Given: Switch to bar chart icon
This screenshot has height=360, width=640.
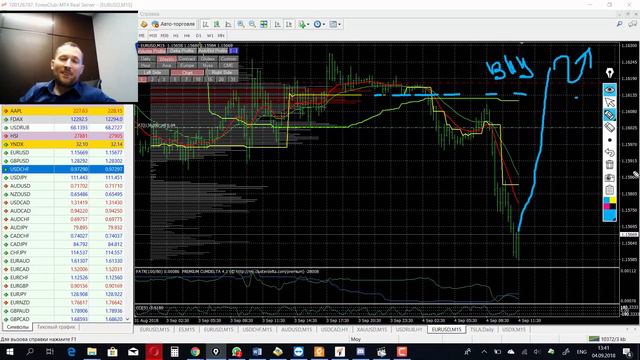Looking at the screenshot, I should pos(206,24).
